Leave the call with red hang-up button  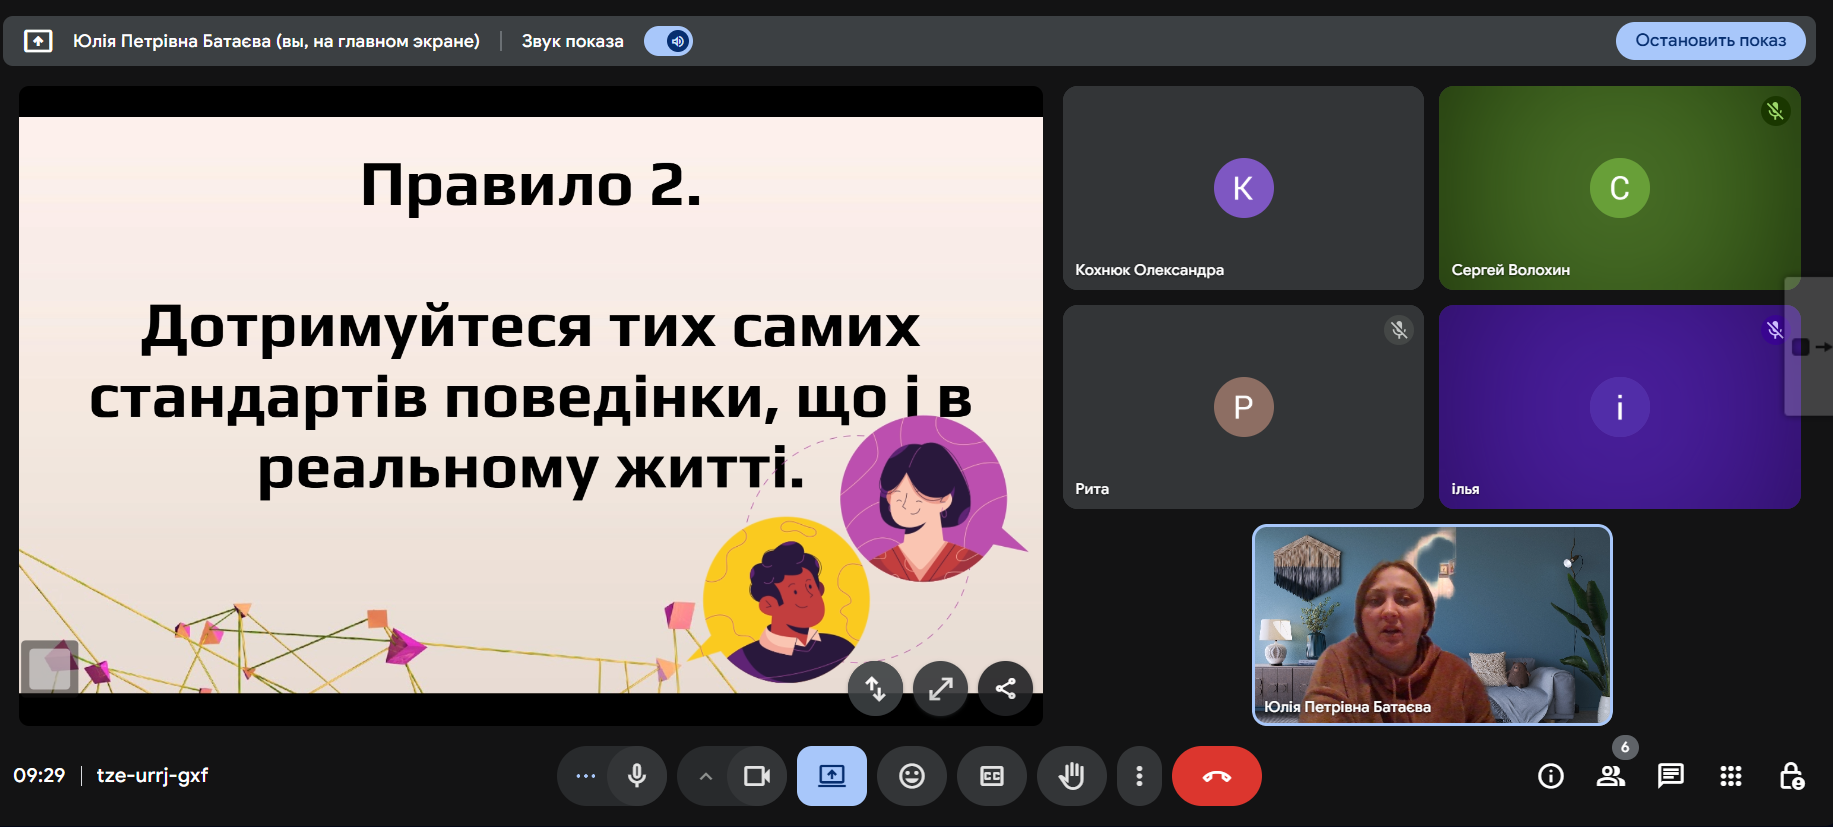point(1216,776)
